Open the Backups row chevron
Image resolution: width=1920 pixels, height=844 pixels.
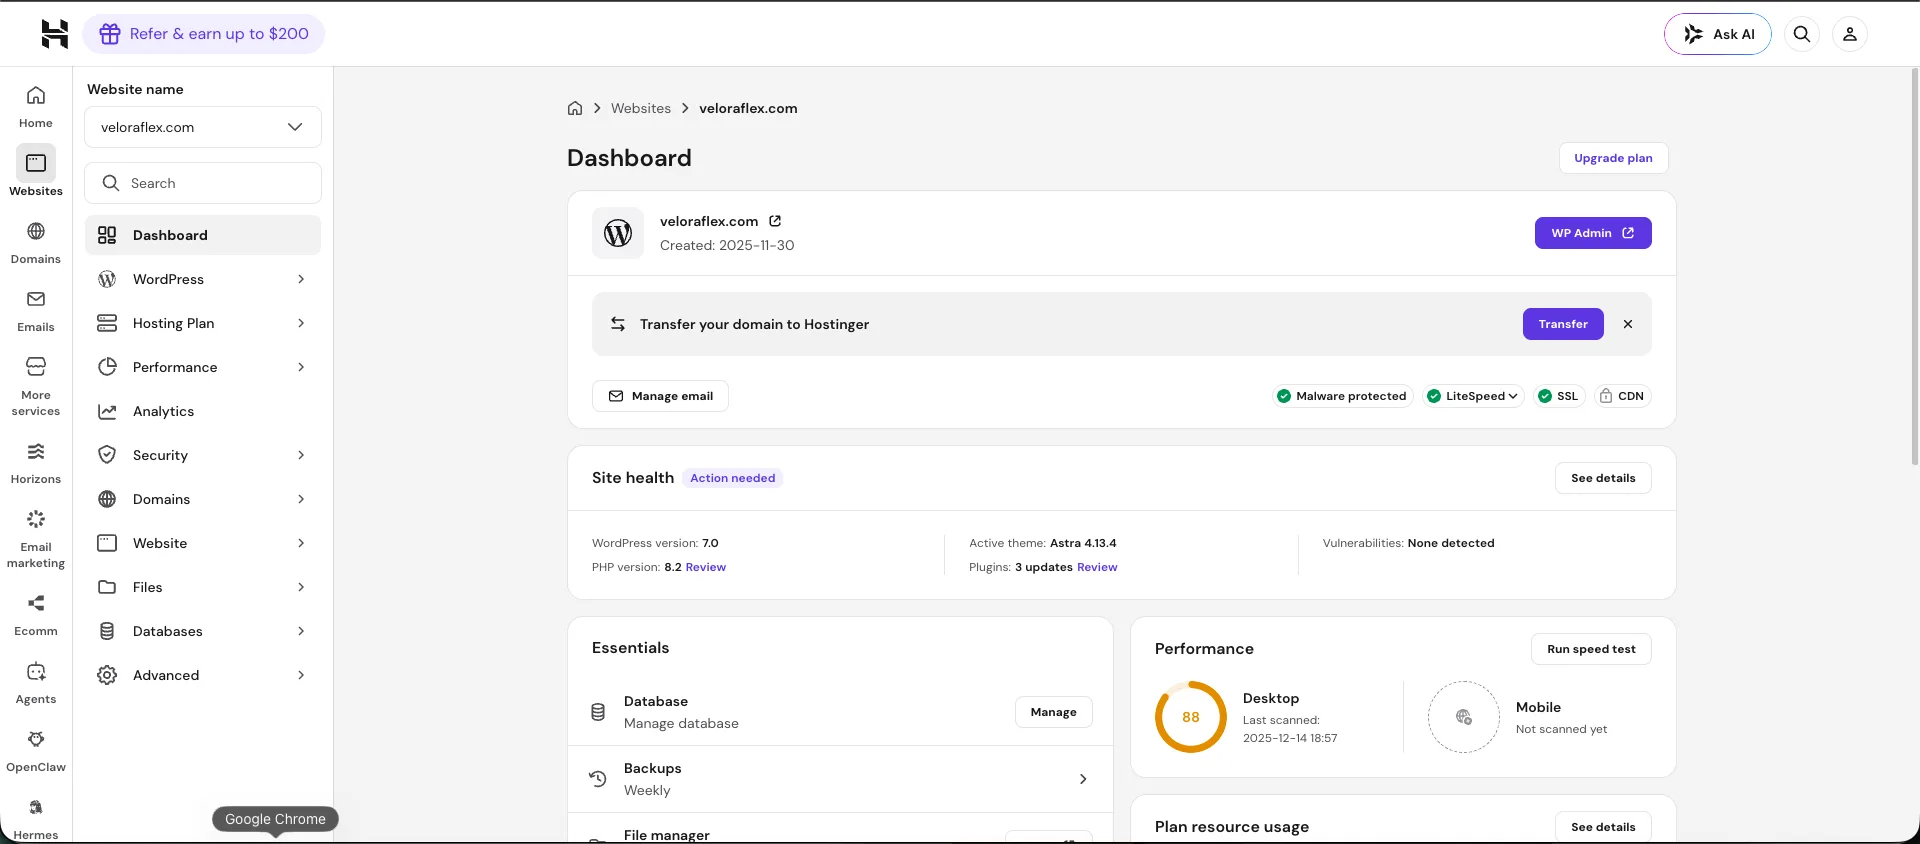click(1083, 779)
